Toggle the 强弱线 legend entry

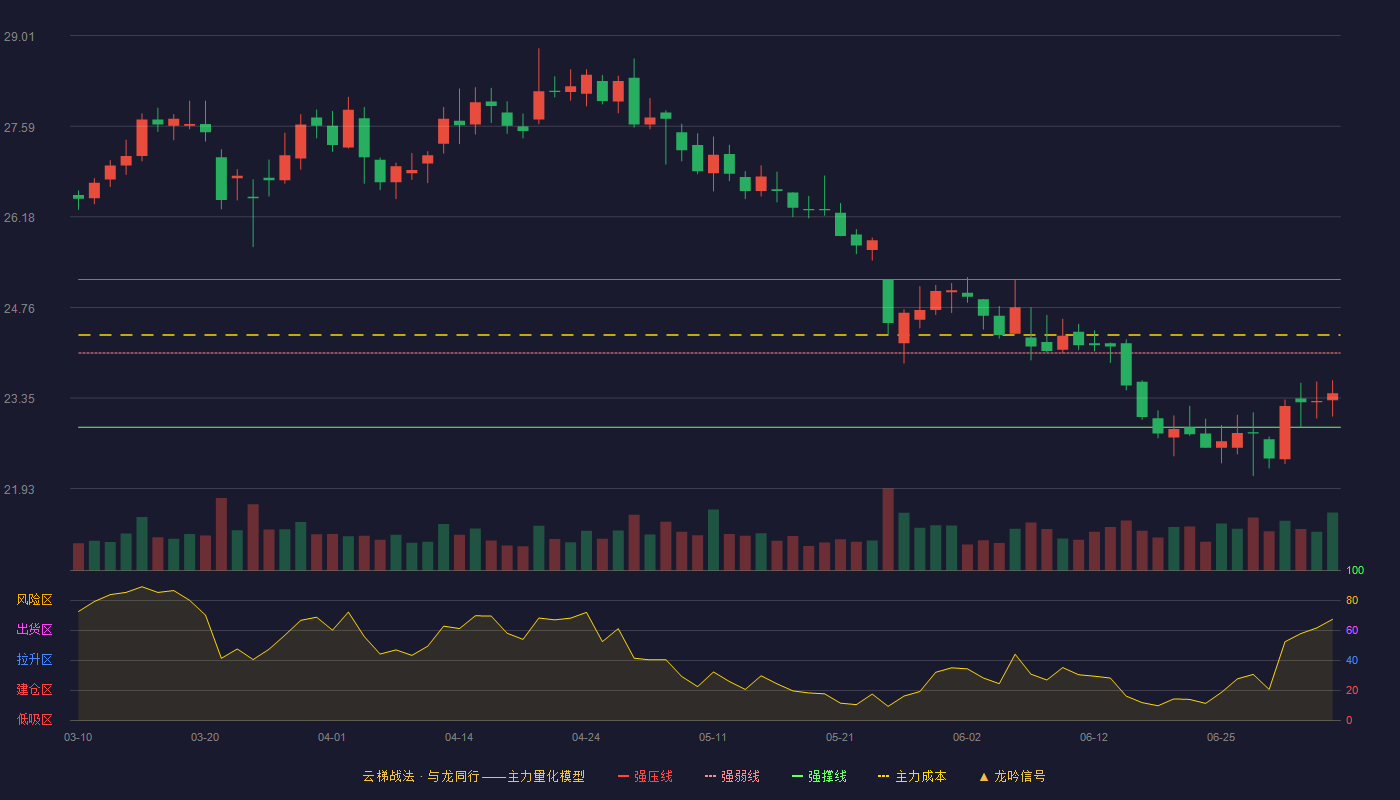click(732, 776)
